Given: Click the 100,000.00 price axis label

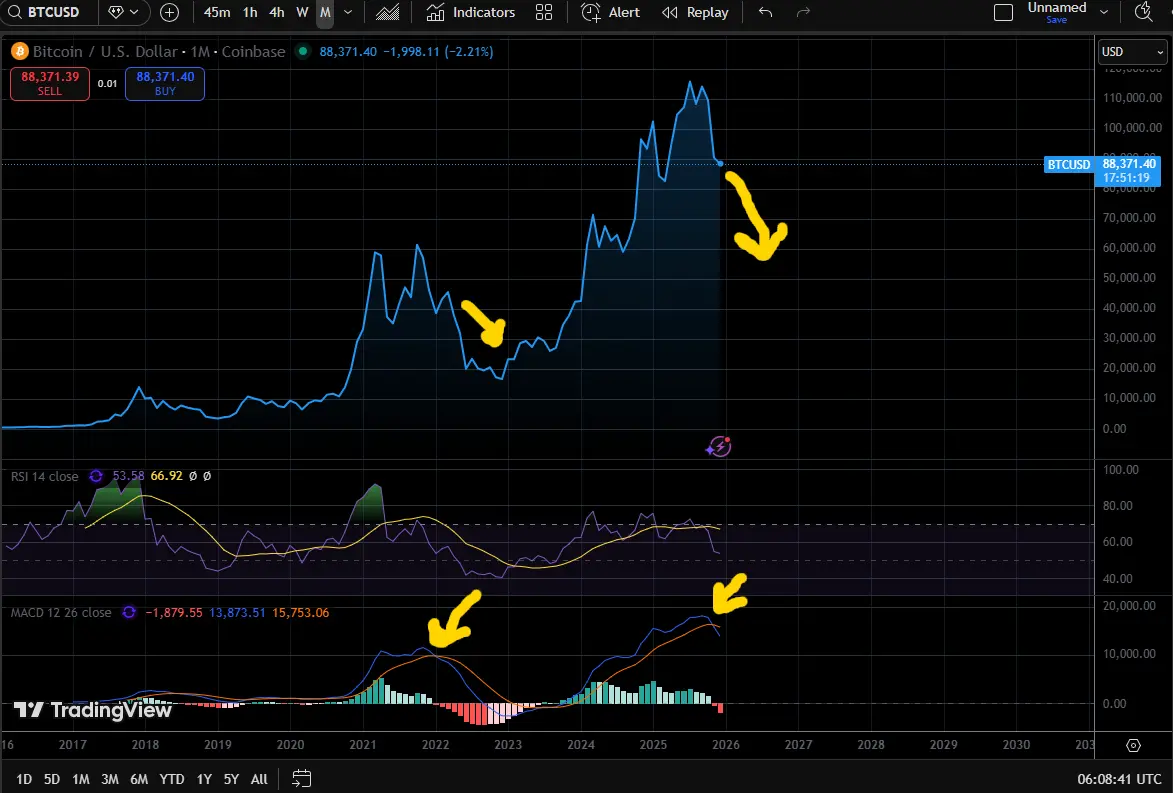Looking at the screenshot, I should [x=1133, y=127].
